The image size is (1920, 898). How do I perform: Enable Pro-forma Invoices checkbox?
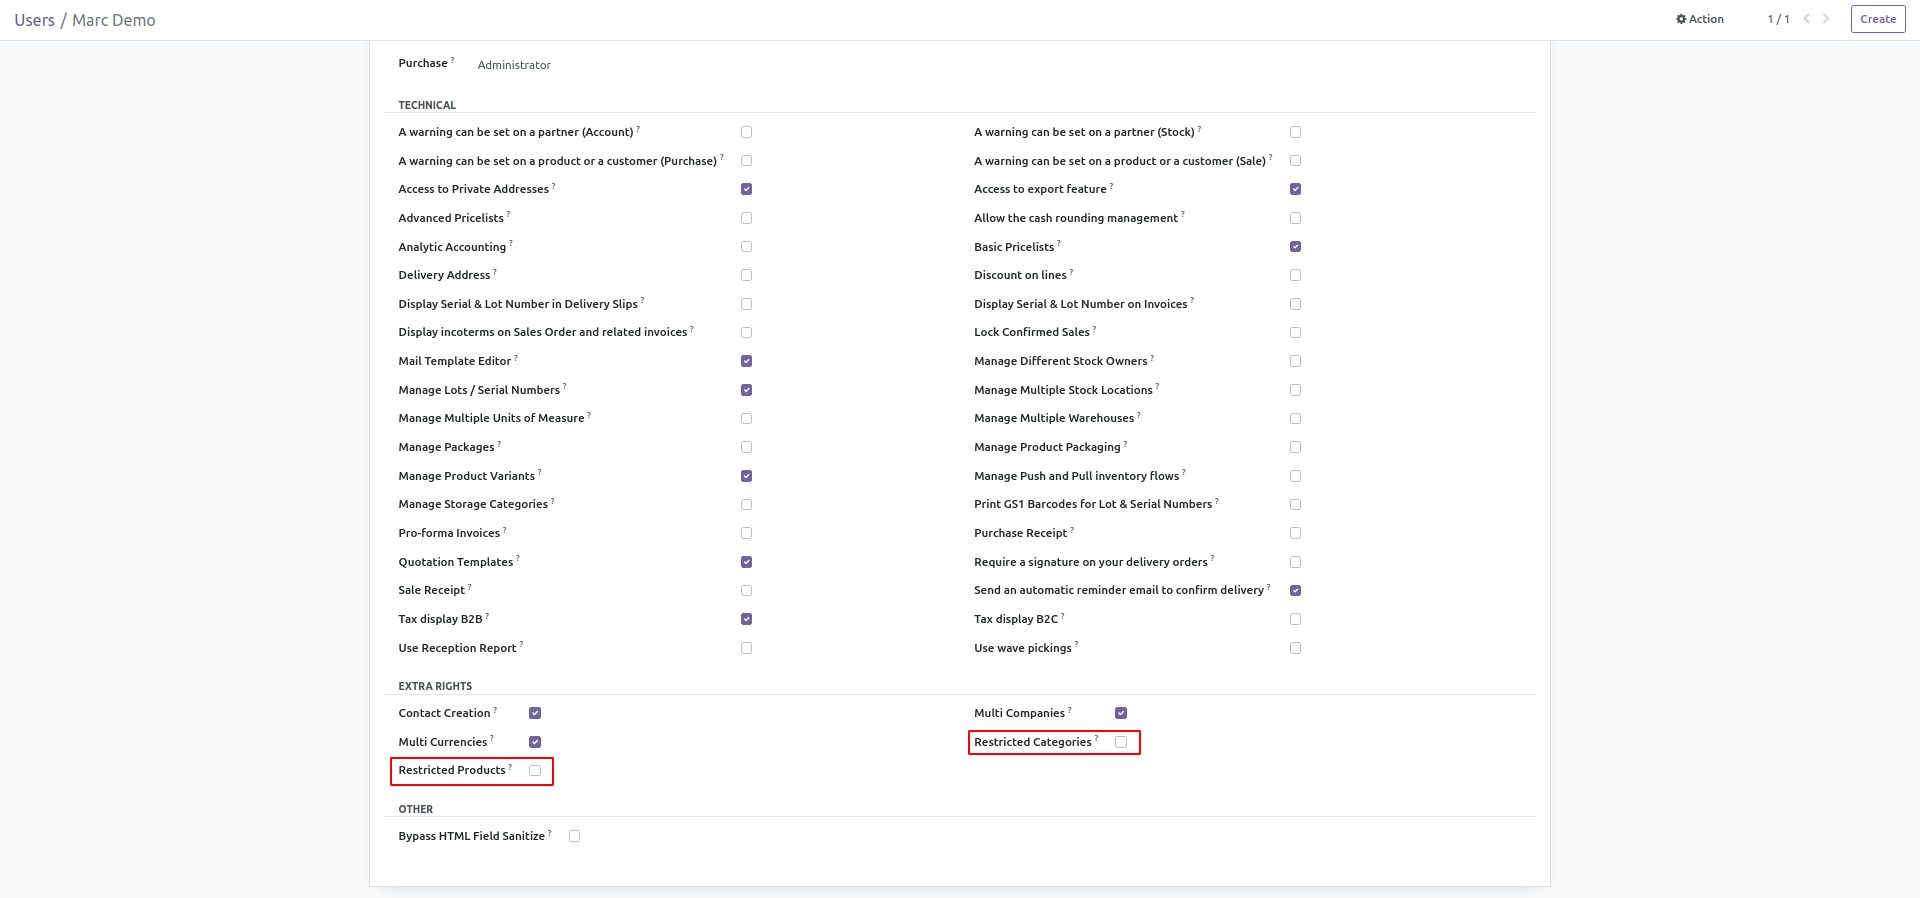pos(746,533)
